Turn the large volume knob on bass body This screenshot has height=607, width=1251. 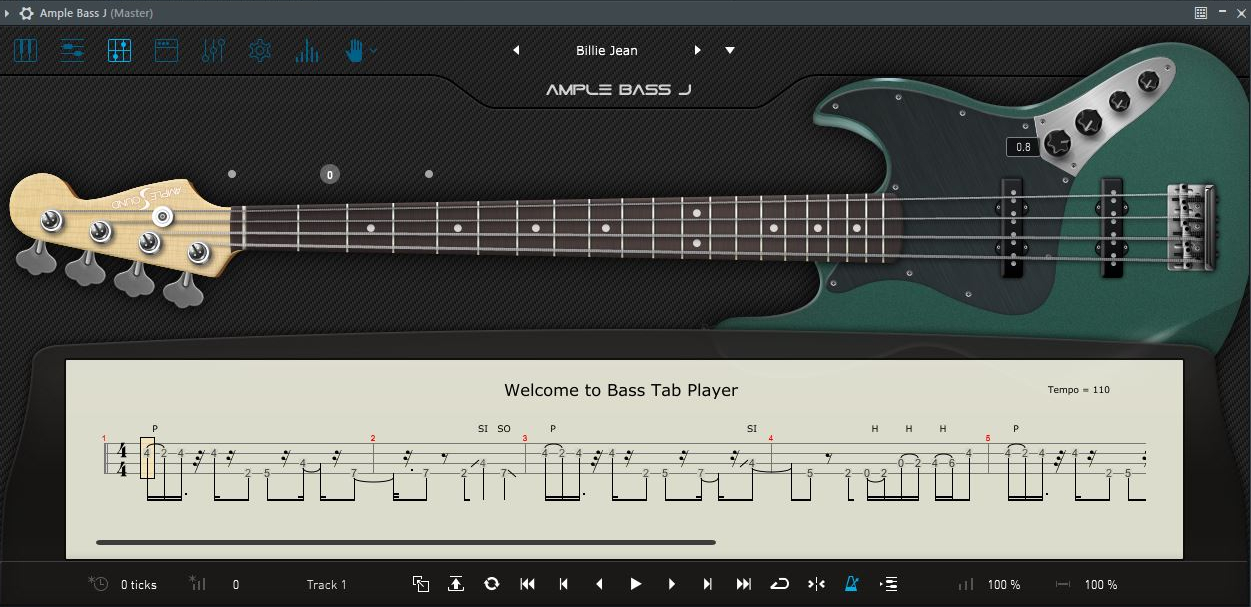pyautogui.click(x=1057, y=144)
